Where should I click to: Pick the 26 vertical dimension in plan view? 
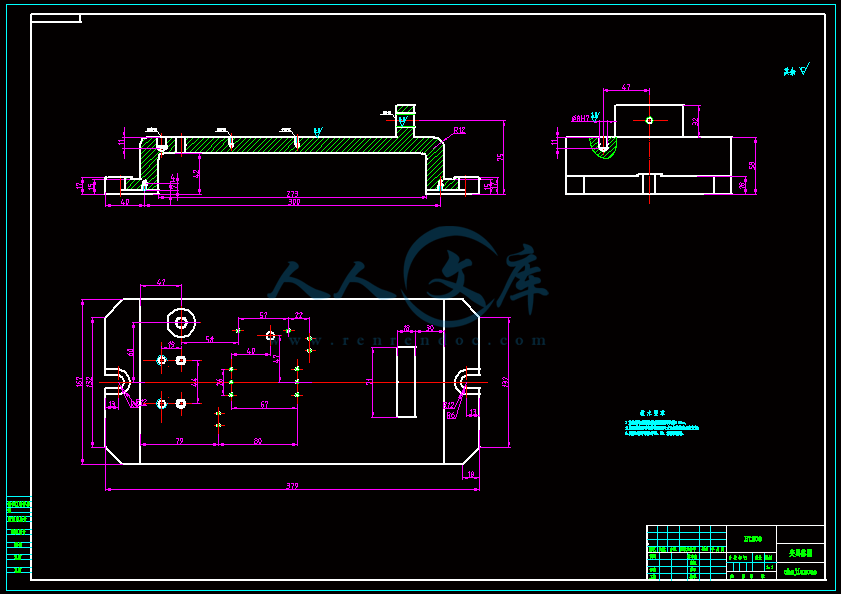point(219,383)
